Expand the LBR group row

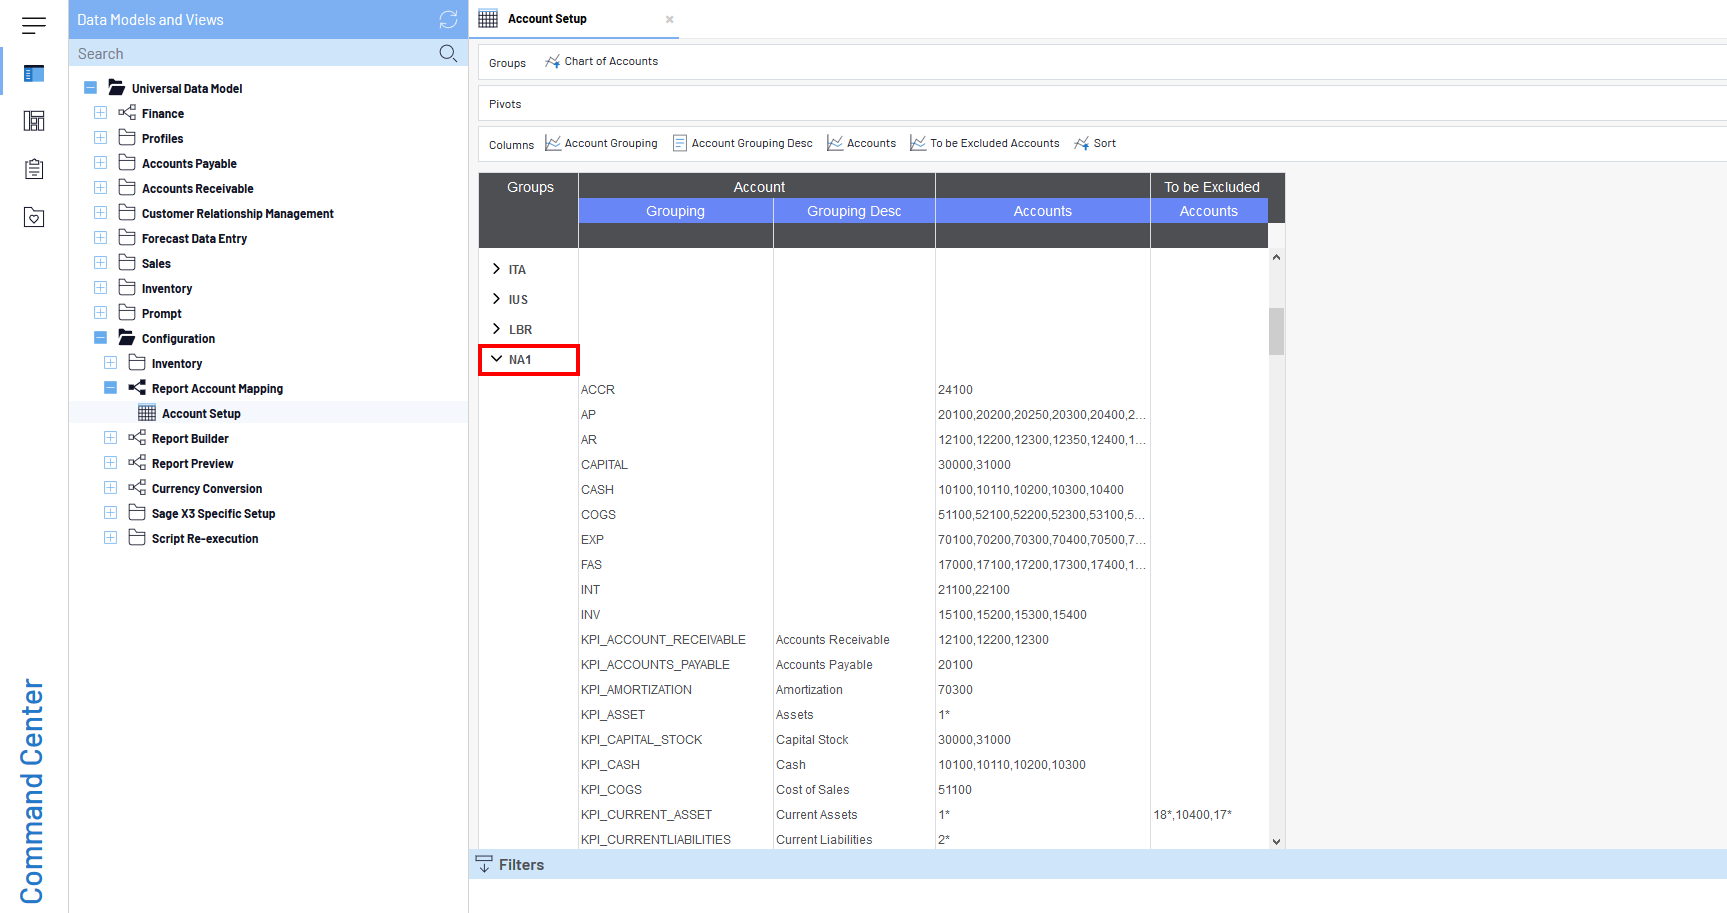497,329
